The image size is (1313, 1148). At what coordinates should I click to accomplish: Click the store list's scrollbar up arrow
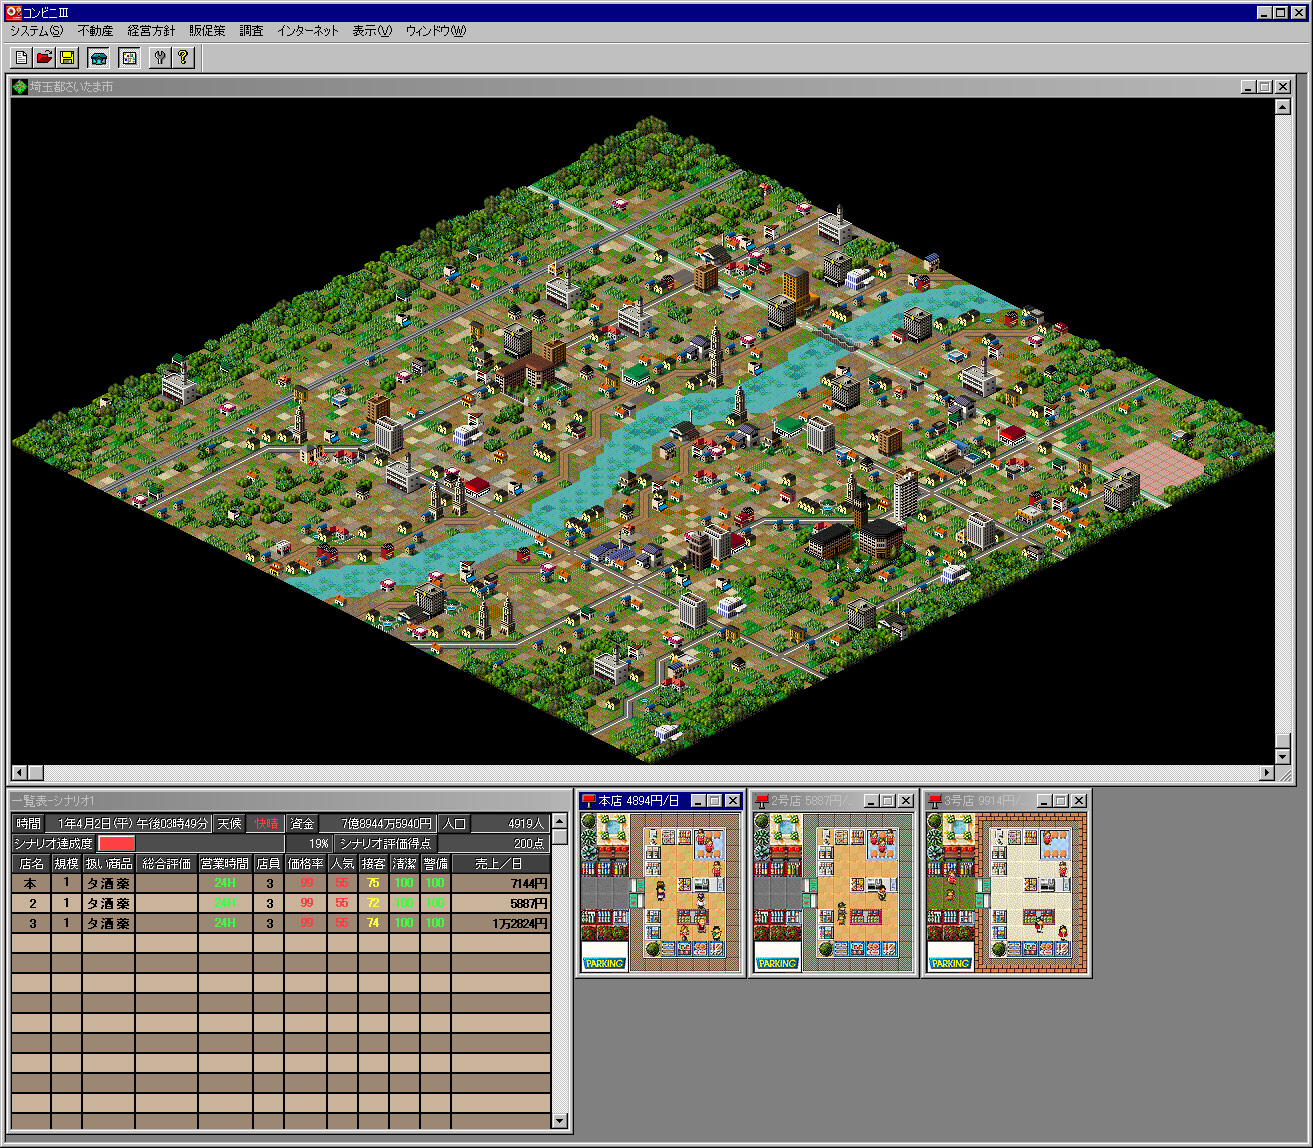pyautogui.click(x=559, y=821)
